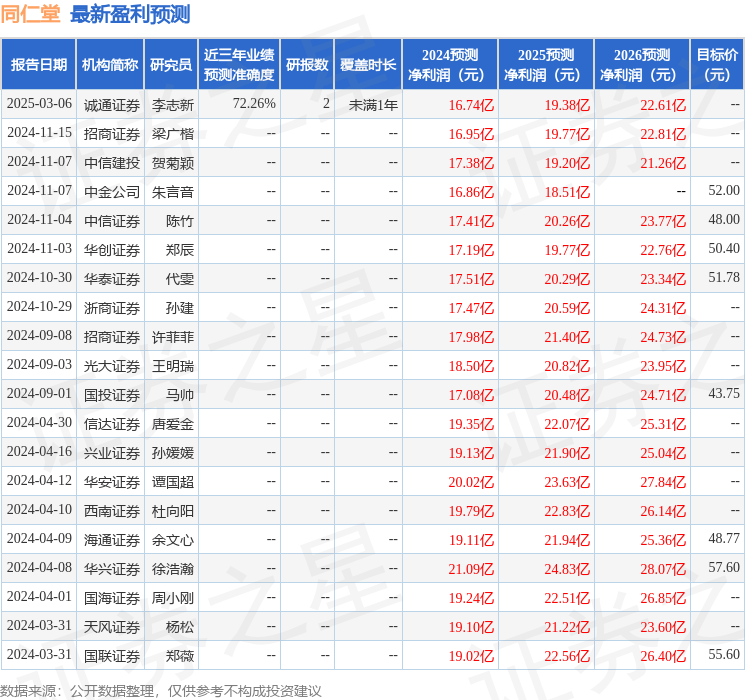Select date 2024-11-15
Viewport: 745px width, 700px height.
[39, 133]
